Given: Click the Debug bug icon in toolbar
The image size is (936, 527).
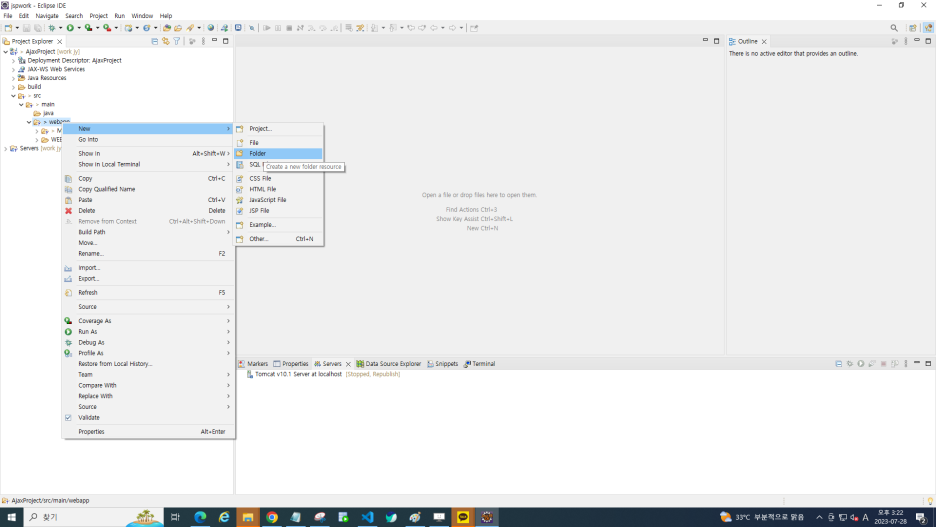Looking at the screenshot, I should coord(52,28).
